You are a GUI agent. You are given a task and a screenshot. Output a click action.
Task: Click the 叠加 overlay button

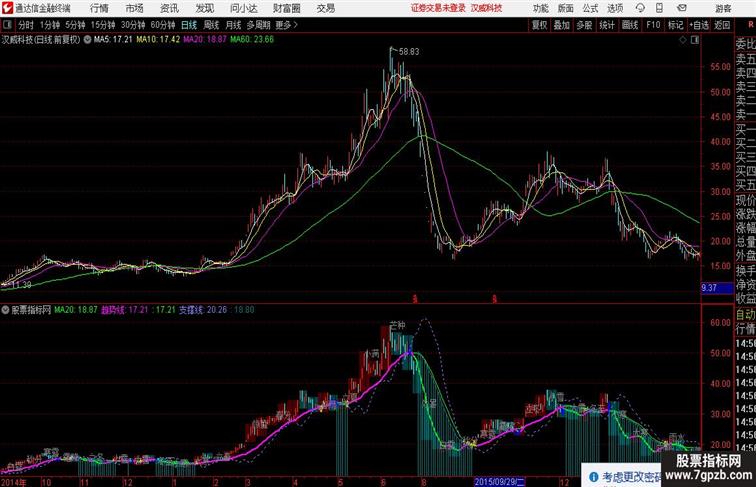coord(562,25)
